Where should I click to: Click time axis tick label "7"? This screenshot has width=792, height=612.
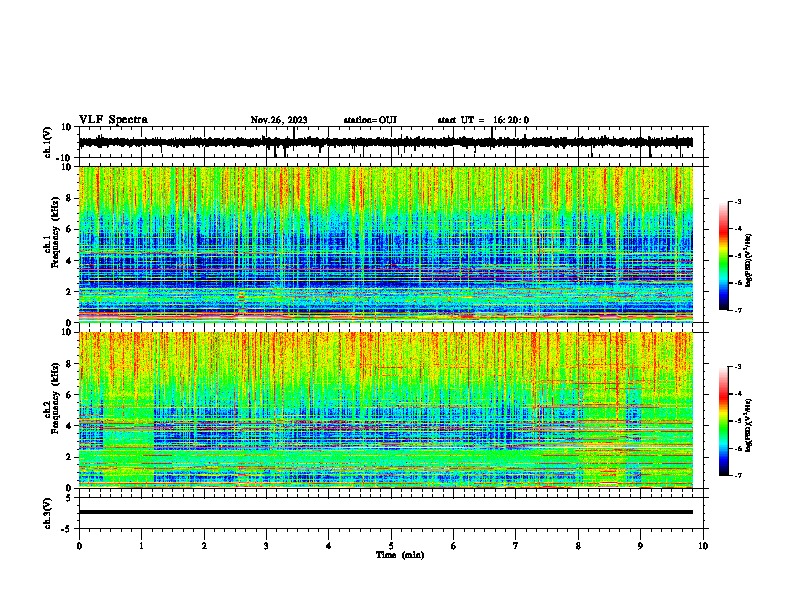(516, 546)
